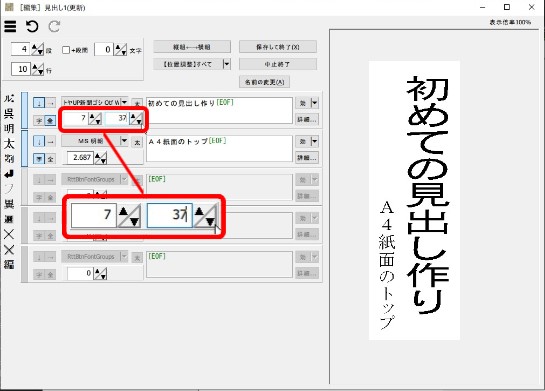Click the undo arrow icon
545x391 pixels.
(32, 26)
